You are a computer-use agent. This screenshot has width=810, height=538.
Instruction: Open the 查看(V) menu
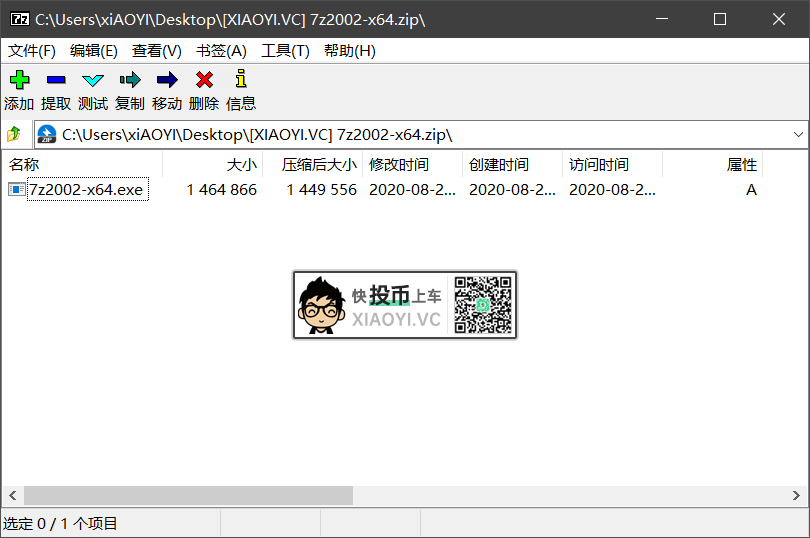pyautogui.click(x=157, y=51)
